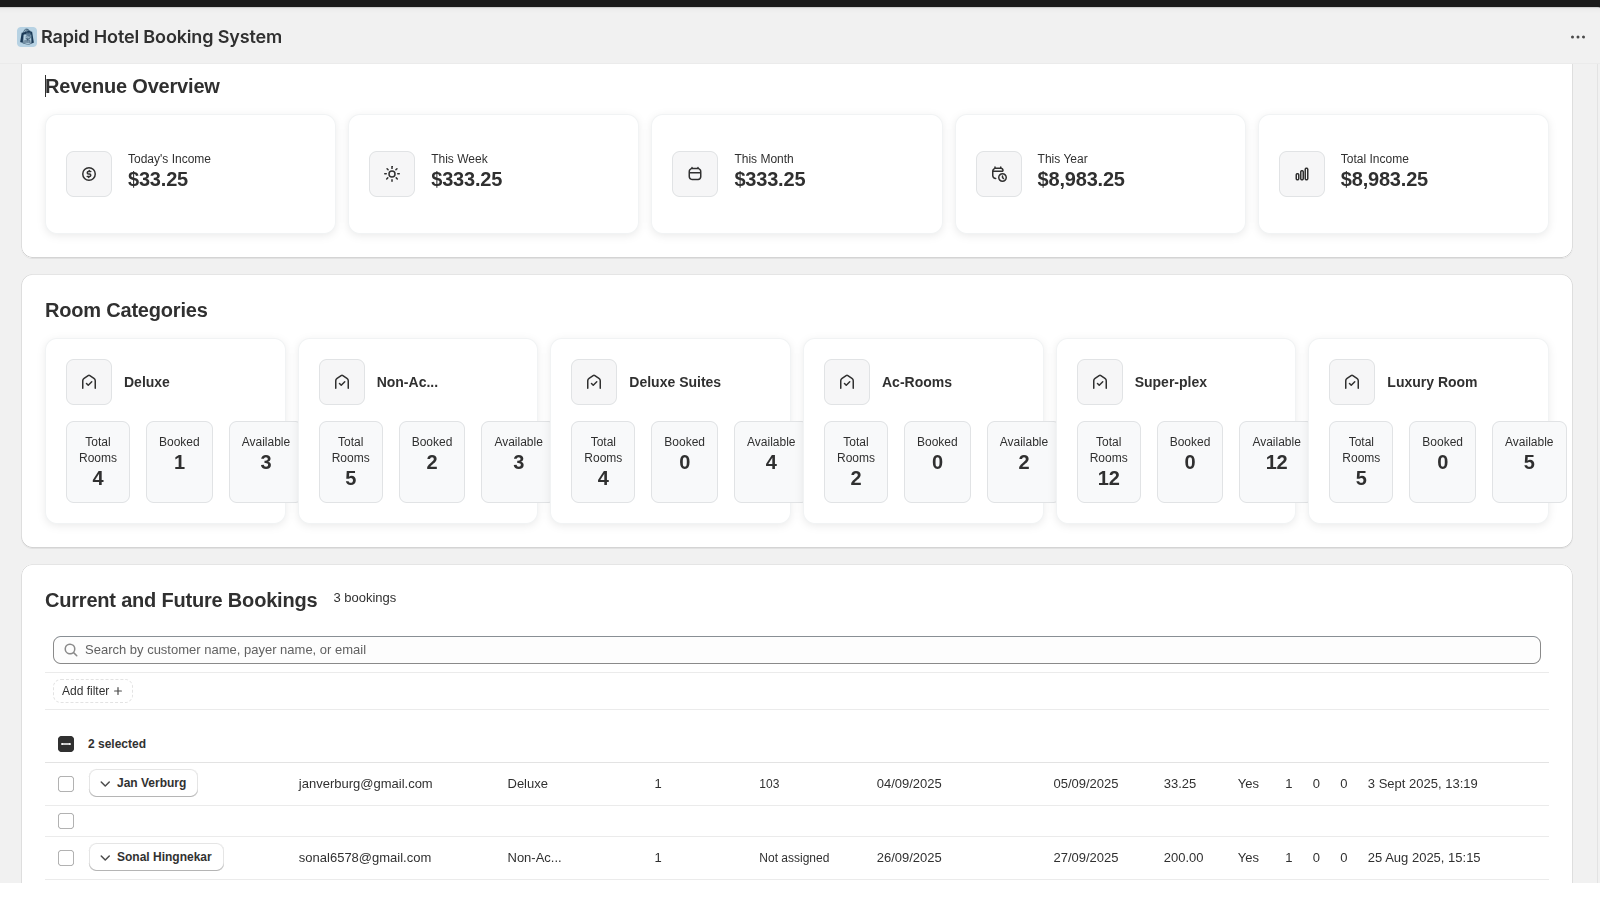Image resolution: width=1600 pixels, height=900 pixels.
Task: Click the sonal6578@gmail.com email address
Action: pyautogui.click(x=364, y=857)
